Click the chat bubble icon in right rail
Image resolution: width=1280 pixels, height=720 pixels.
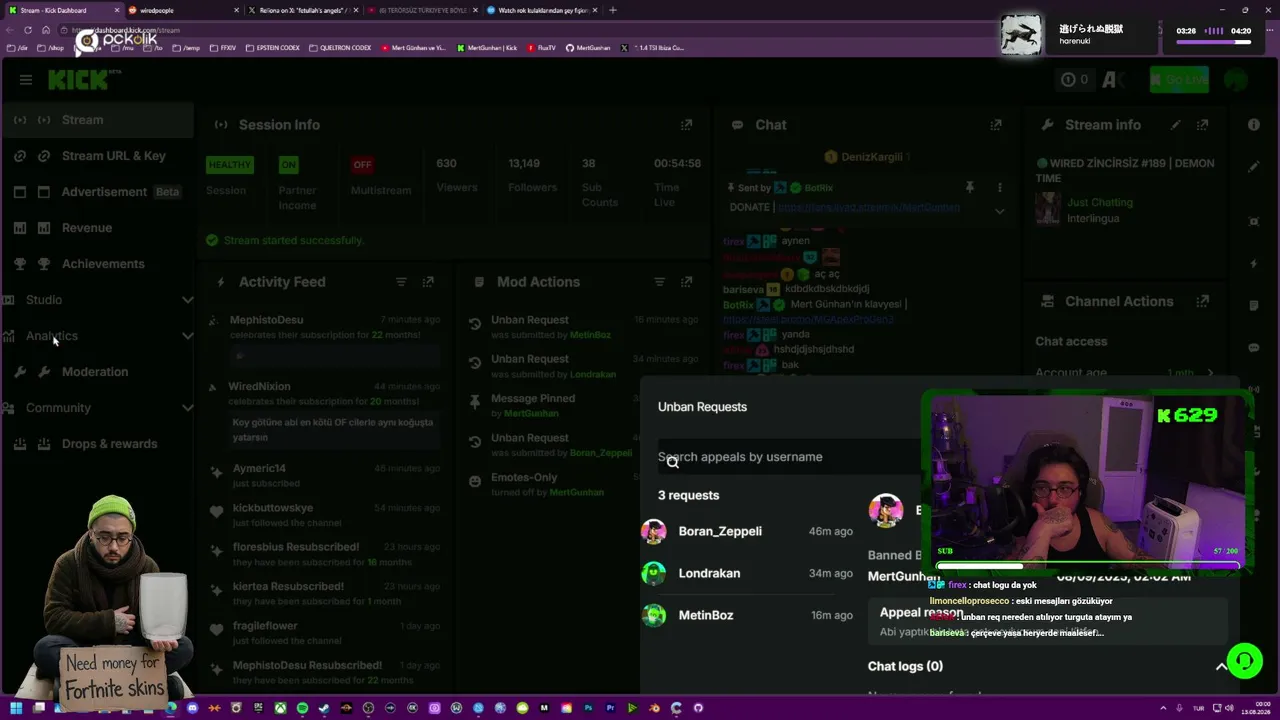pos(1254,348)
